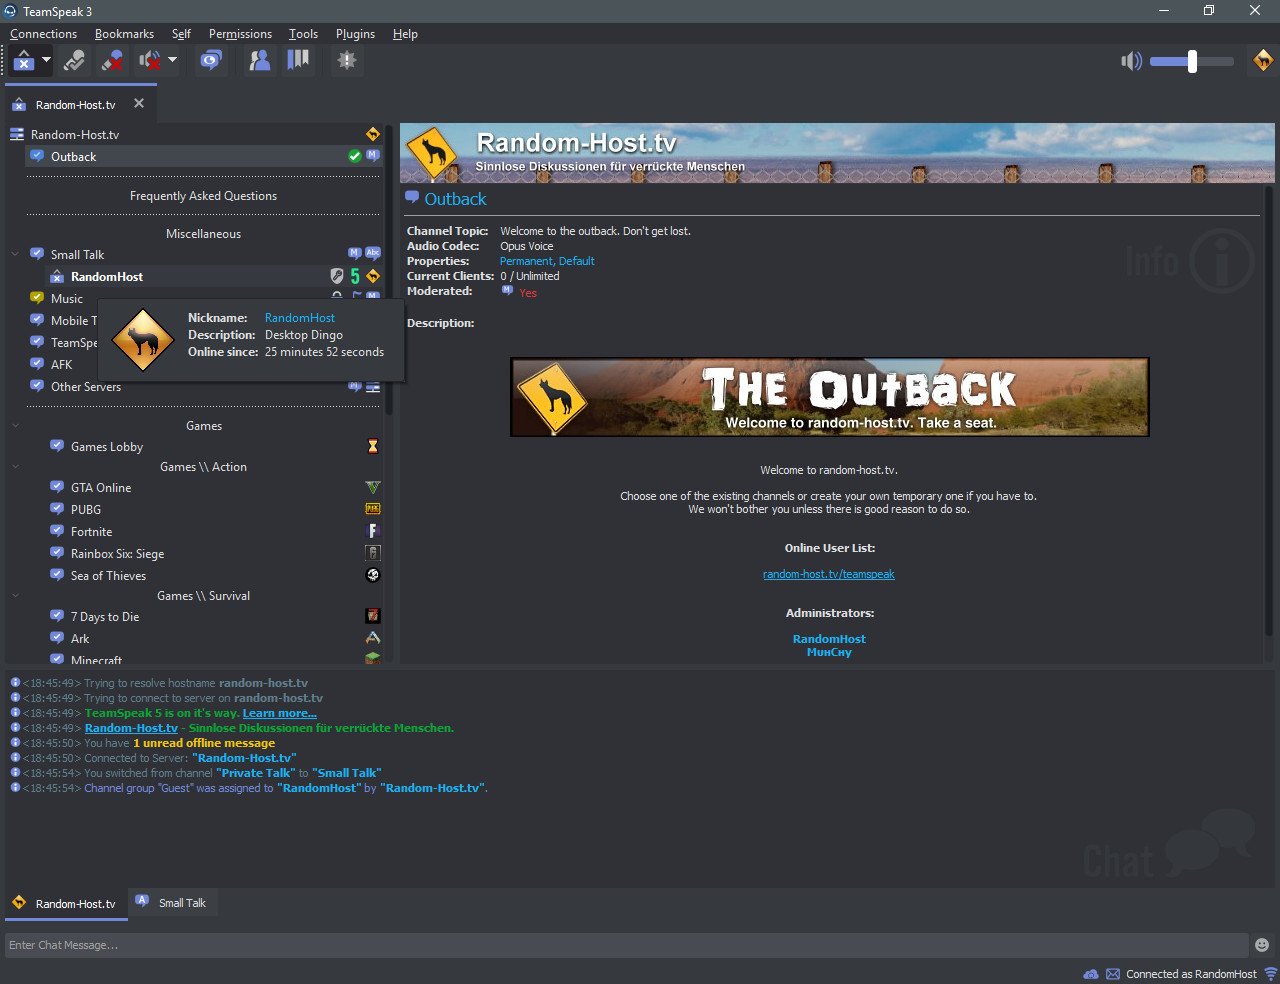
Task: Click the emoji smiley icon in chat
Action: coord(1262,945)
